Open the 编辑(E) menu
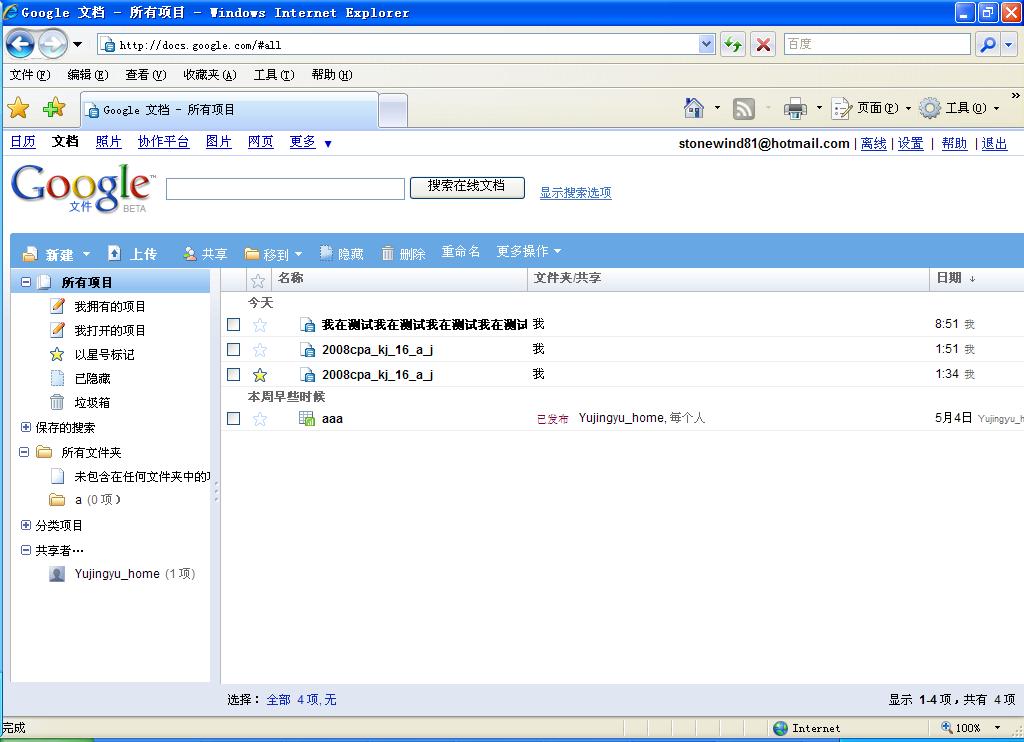Screen dimensions: 1024x742 tap(88, 75)
